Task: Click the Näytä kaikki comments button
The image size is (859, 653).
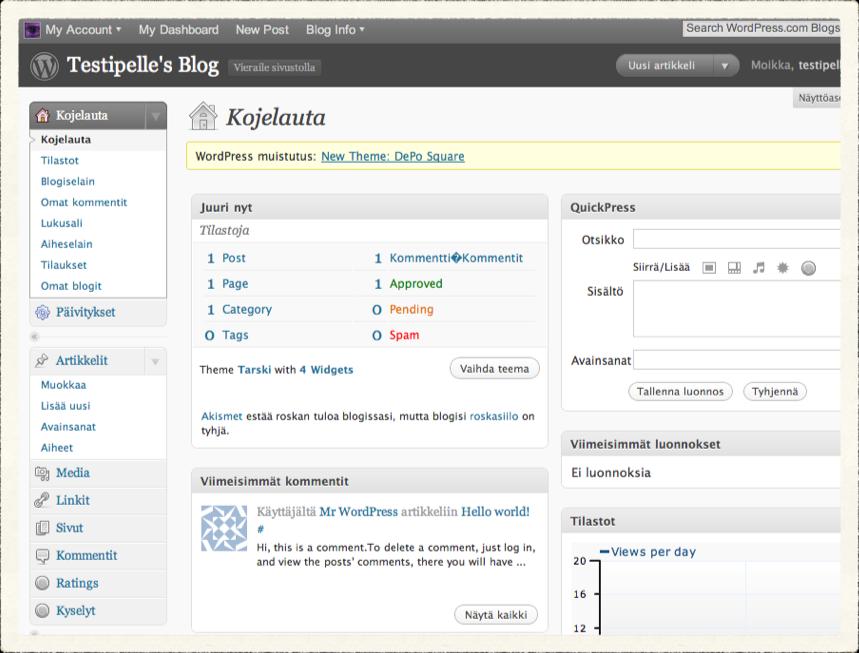Action: click(496, 615)
